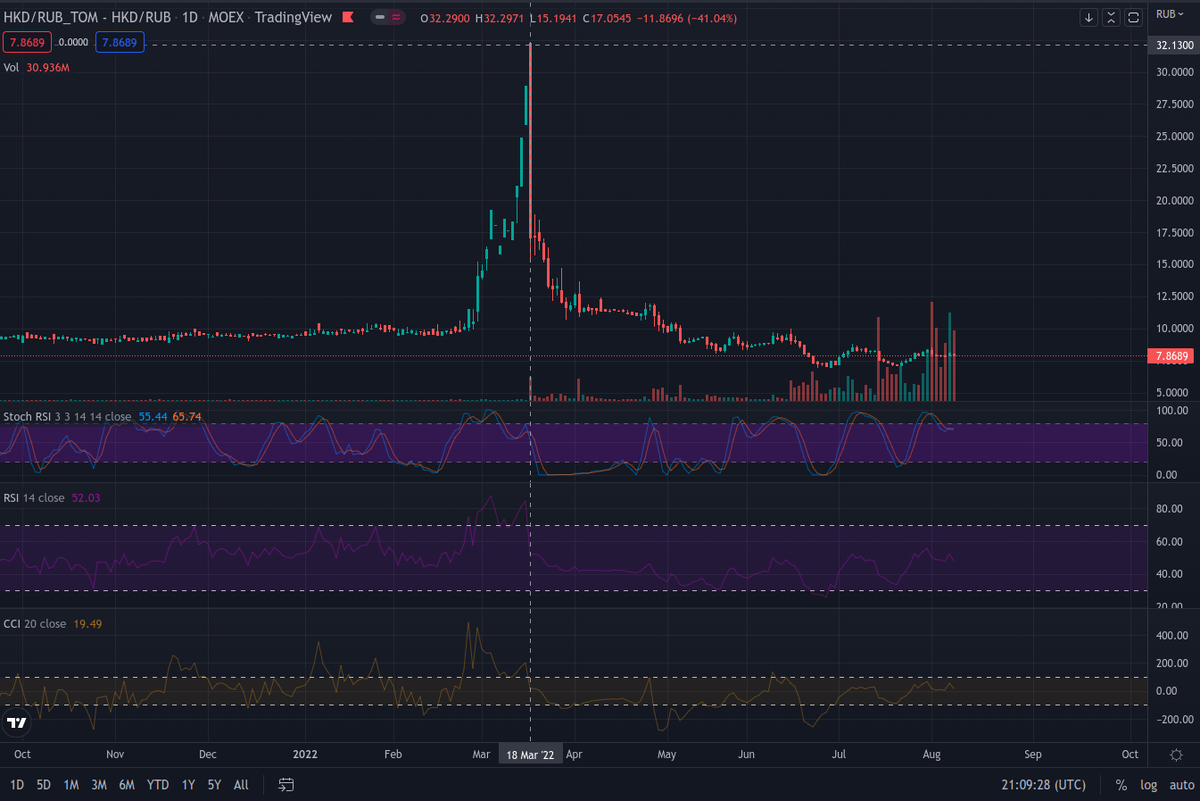Click the red flag icon beside TradingView
1200x801 pixels.
[x=346, y=17]
